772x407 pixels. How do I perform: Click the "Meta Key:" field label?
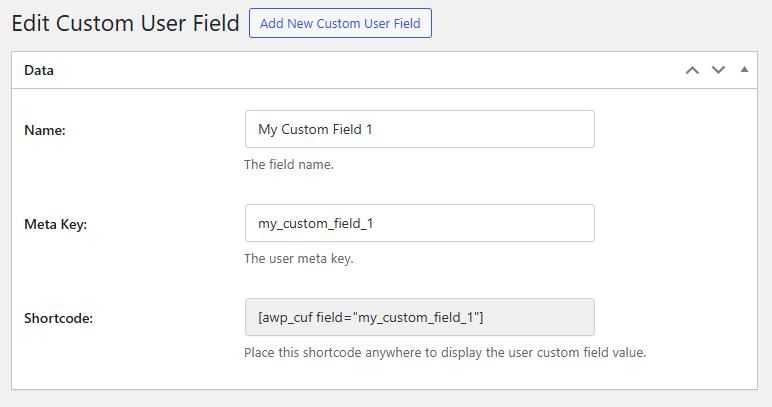pos(56,224)
